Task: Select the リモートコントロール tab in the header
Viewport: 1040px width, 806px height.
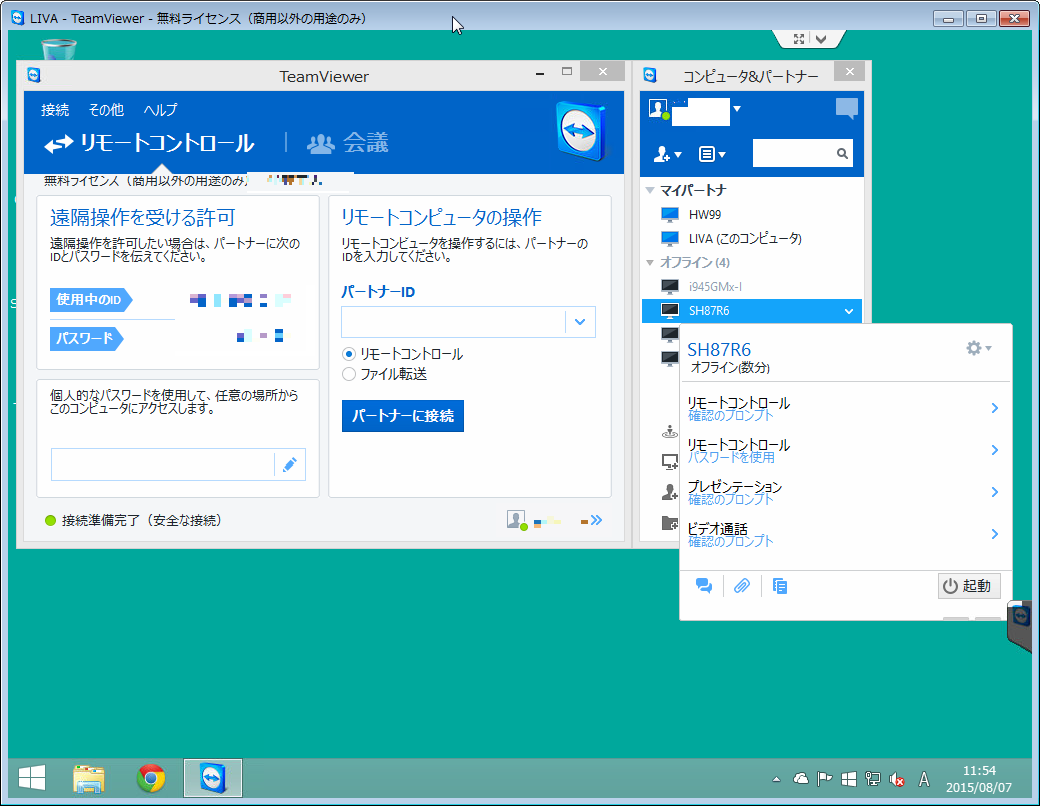Action: coord(149,143)
